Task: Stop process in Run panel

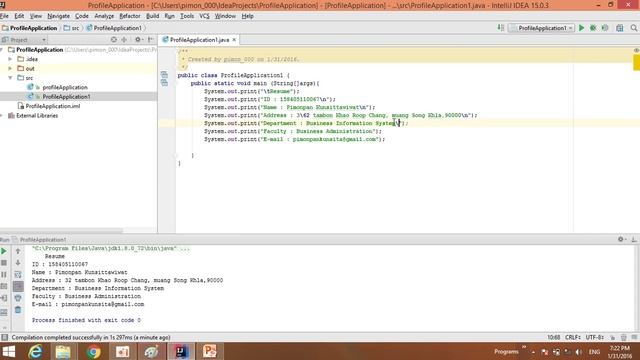Action: [4, 263]
